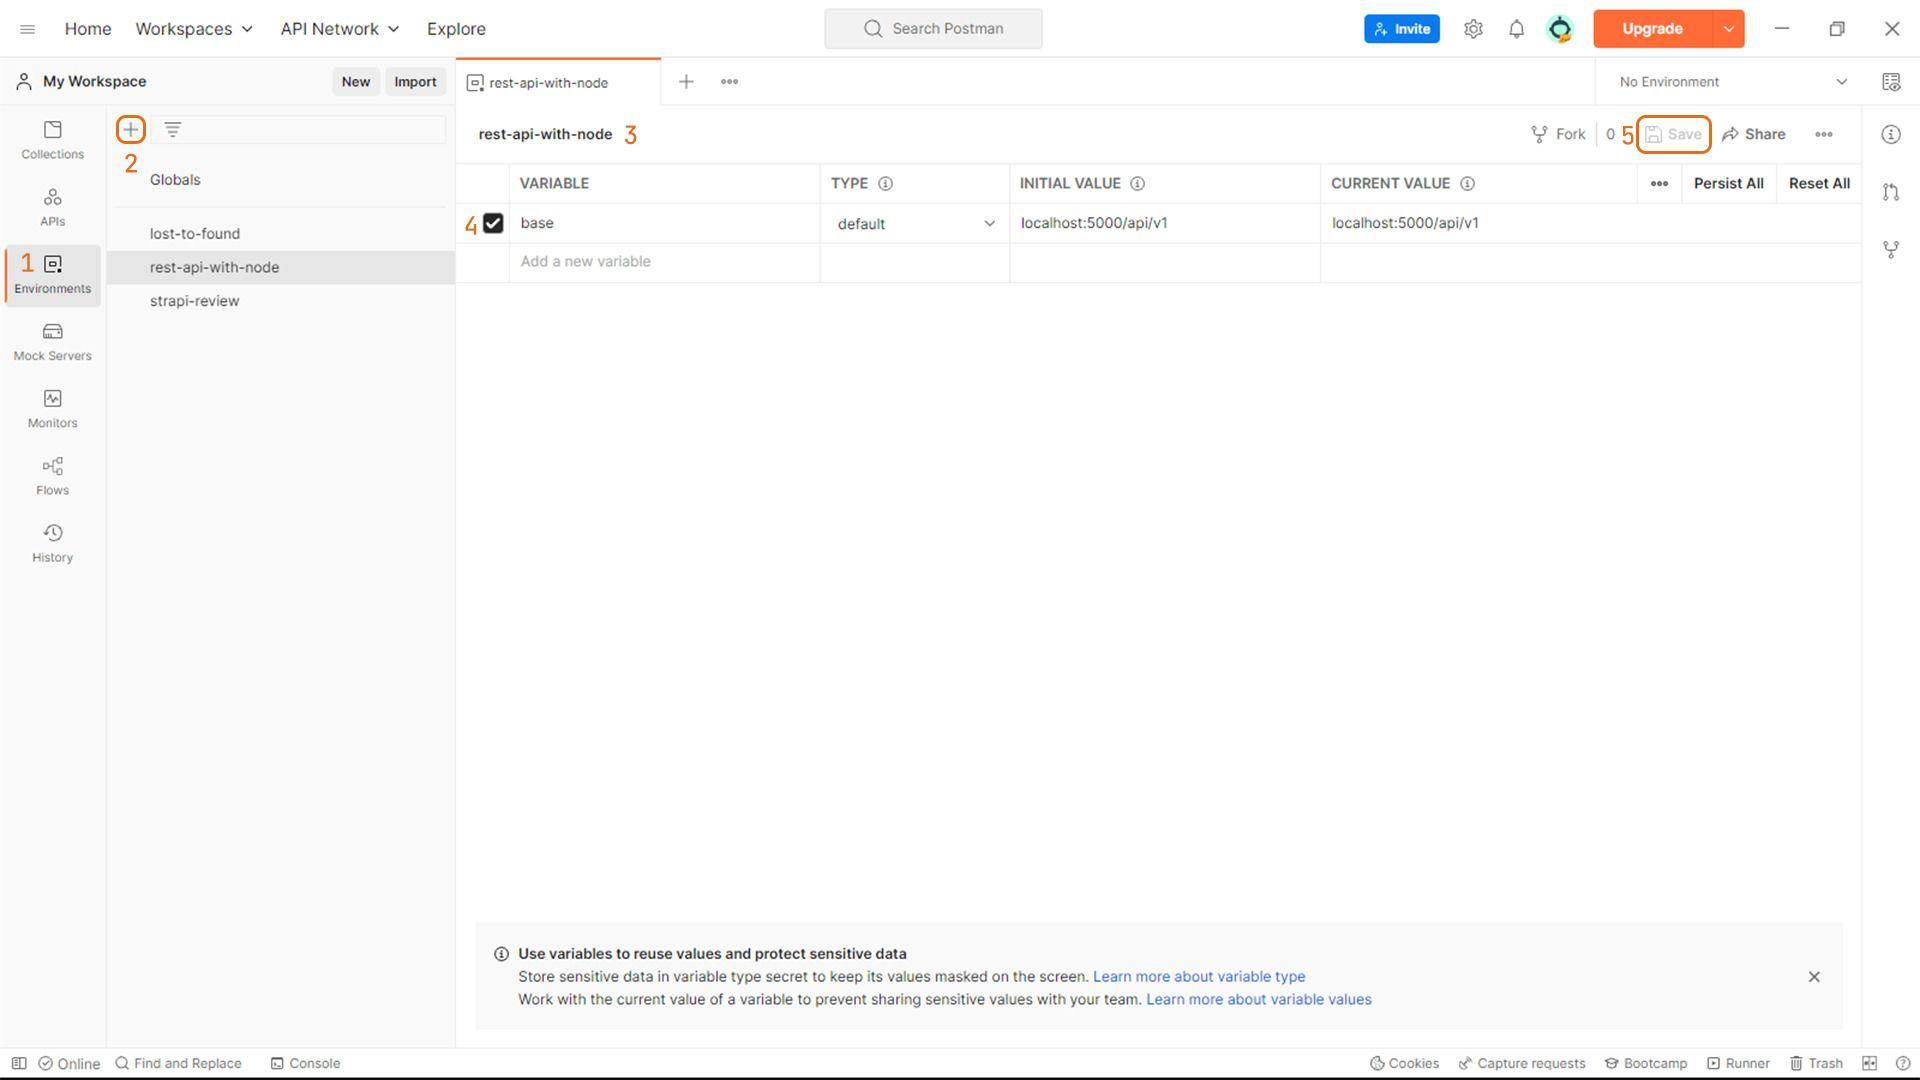The height and width of the screenshot is (1080, 1920).
Task: Toggle the sidebar icon in status bar
Action: 19,1063
